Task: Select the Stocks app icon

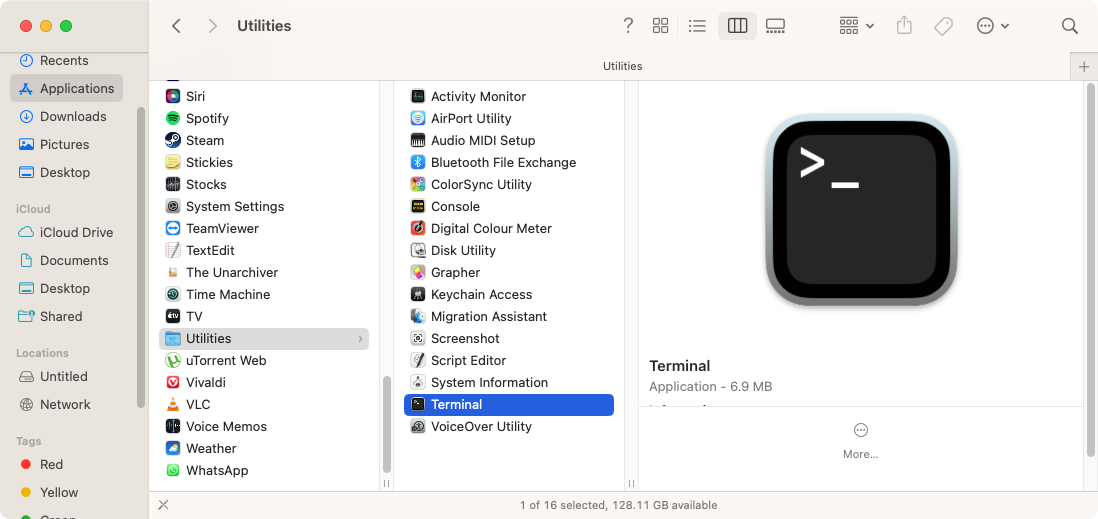Action: 173,184
